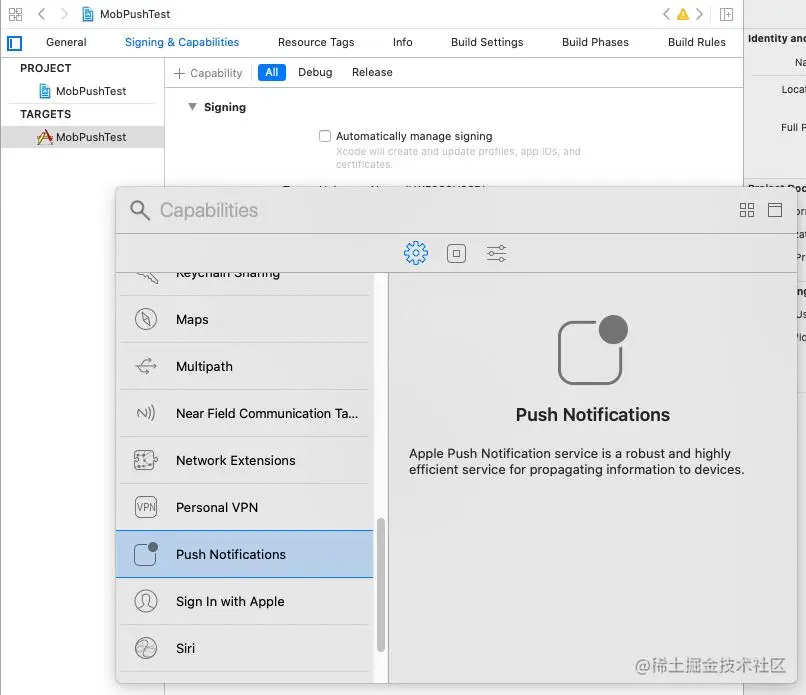The width and height of the screenshot is (806, 695).
Task: Click the Sign In with Apple icon
Action: (146, 601)
